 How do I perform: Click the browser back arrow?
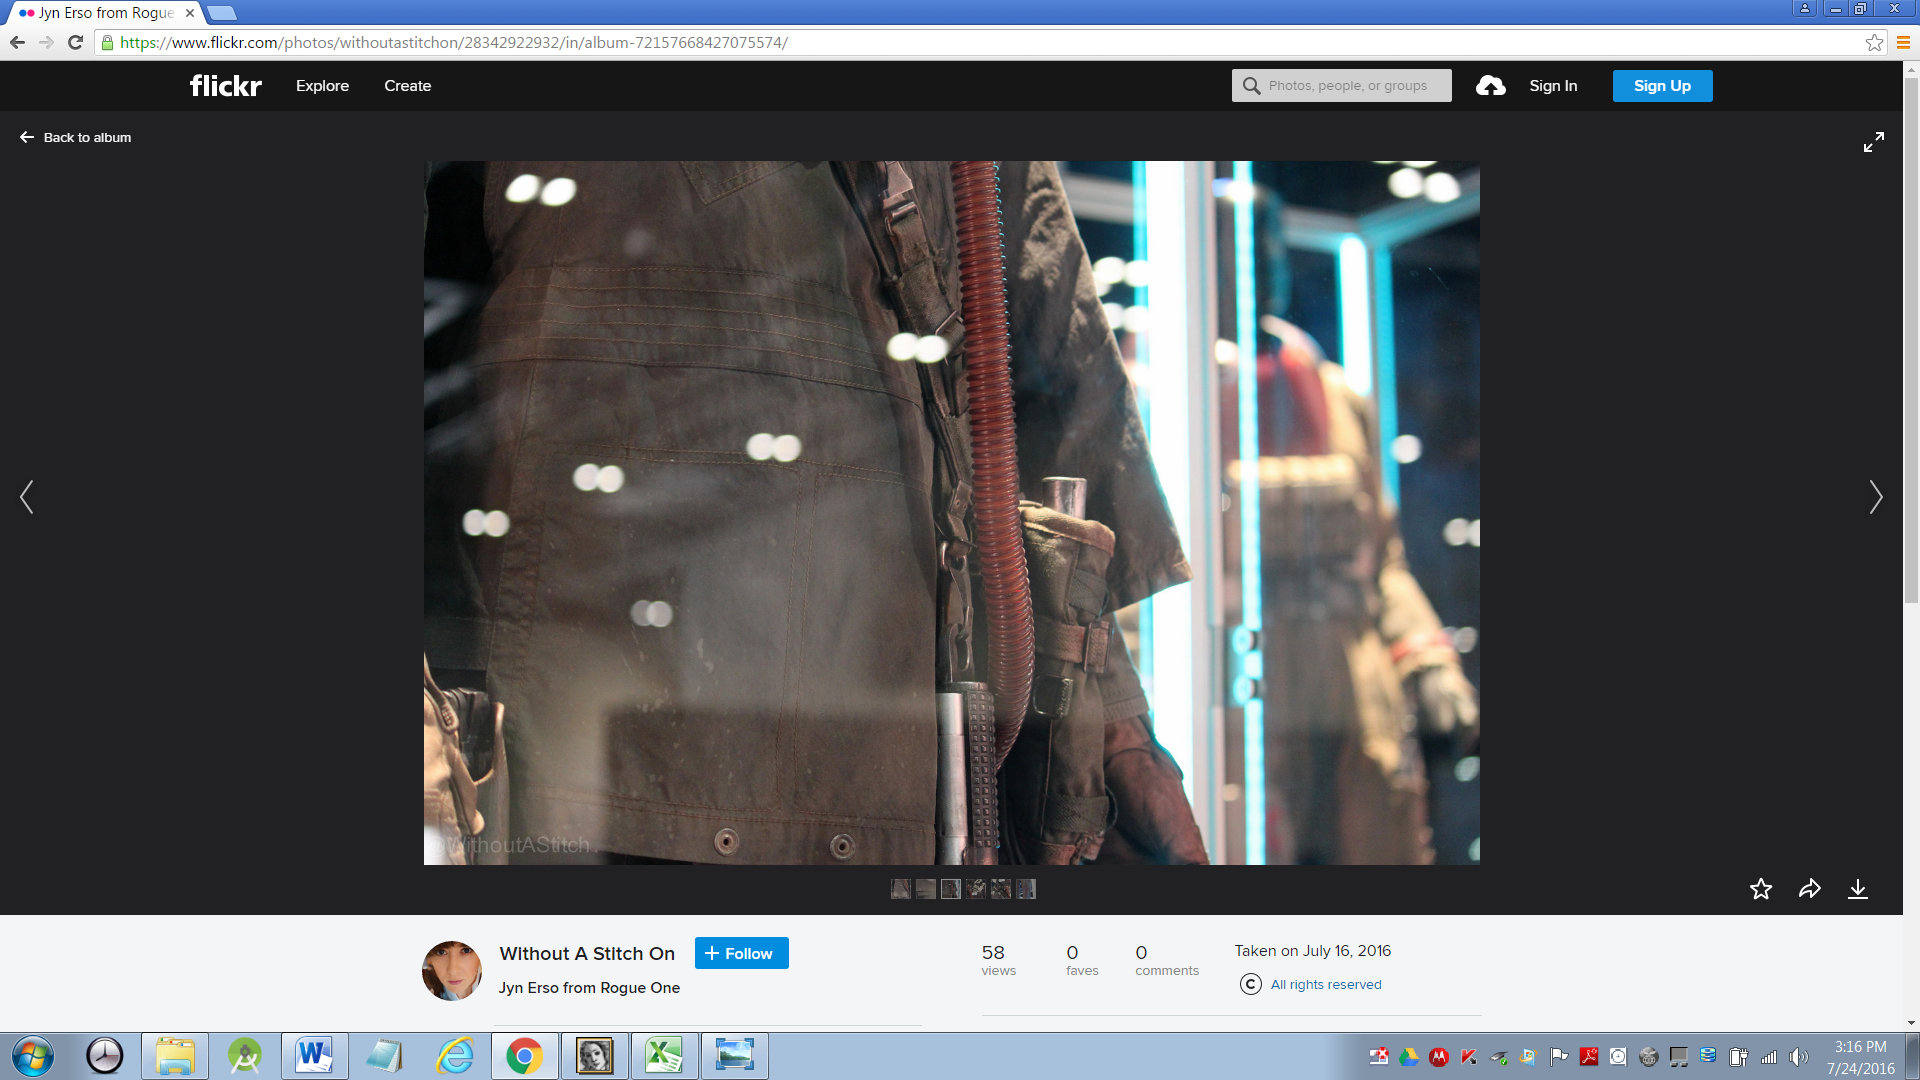coord(17,42)
